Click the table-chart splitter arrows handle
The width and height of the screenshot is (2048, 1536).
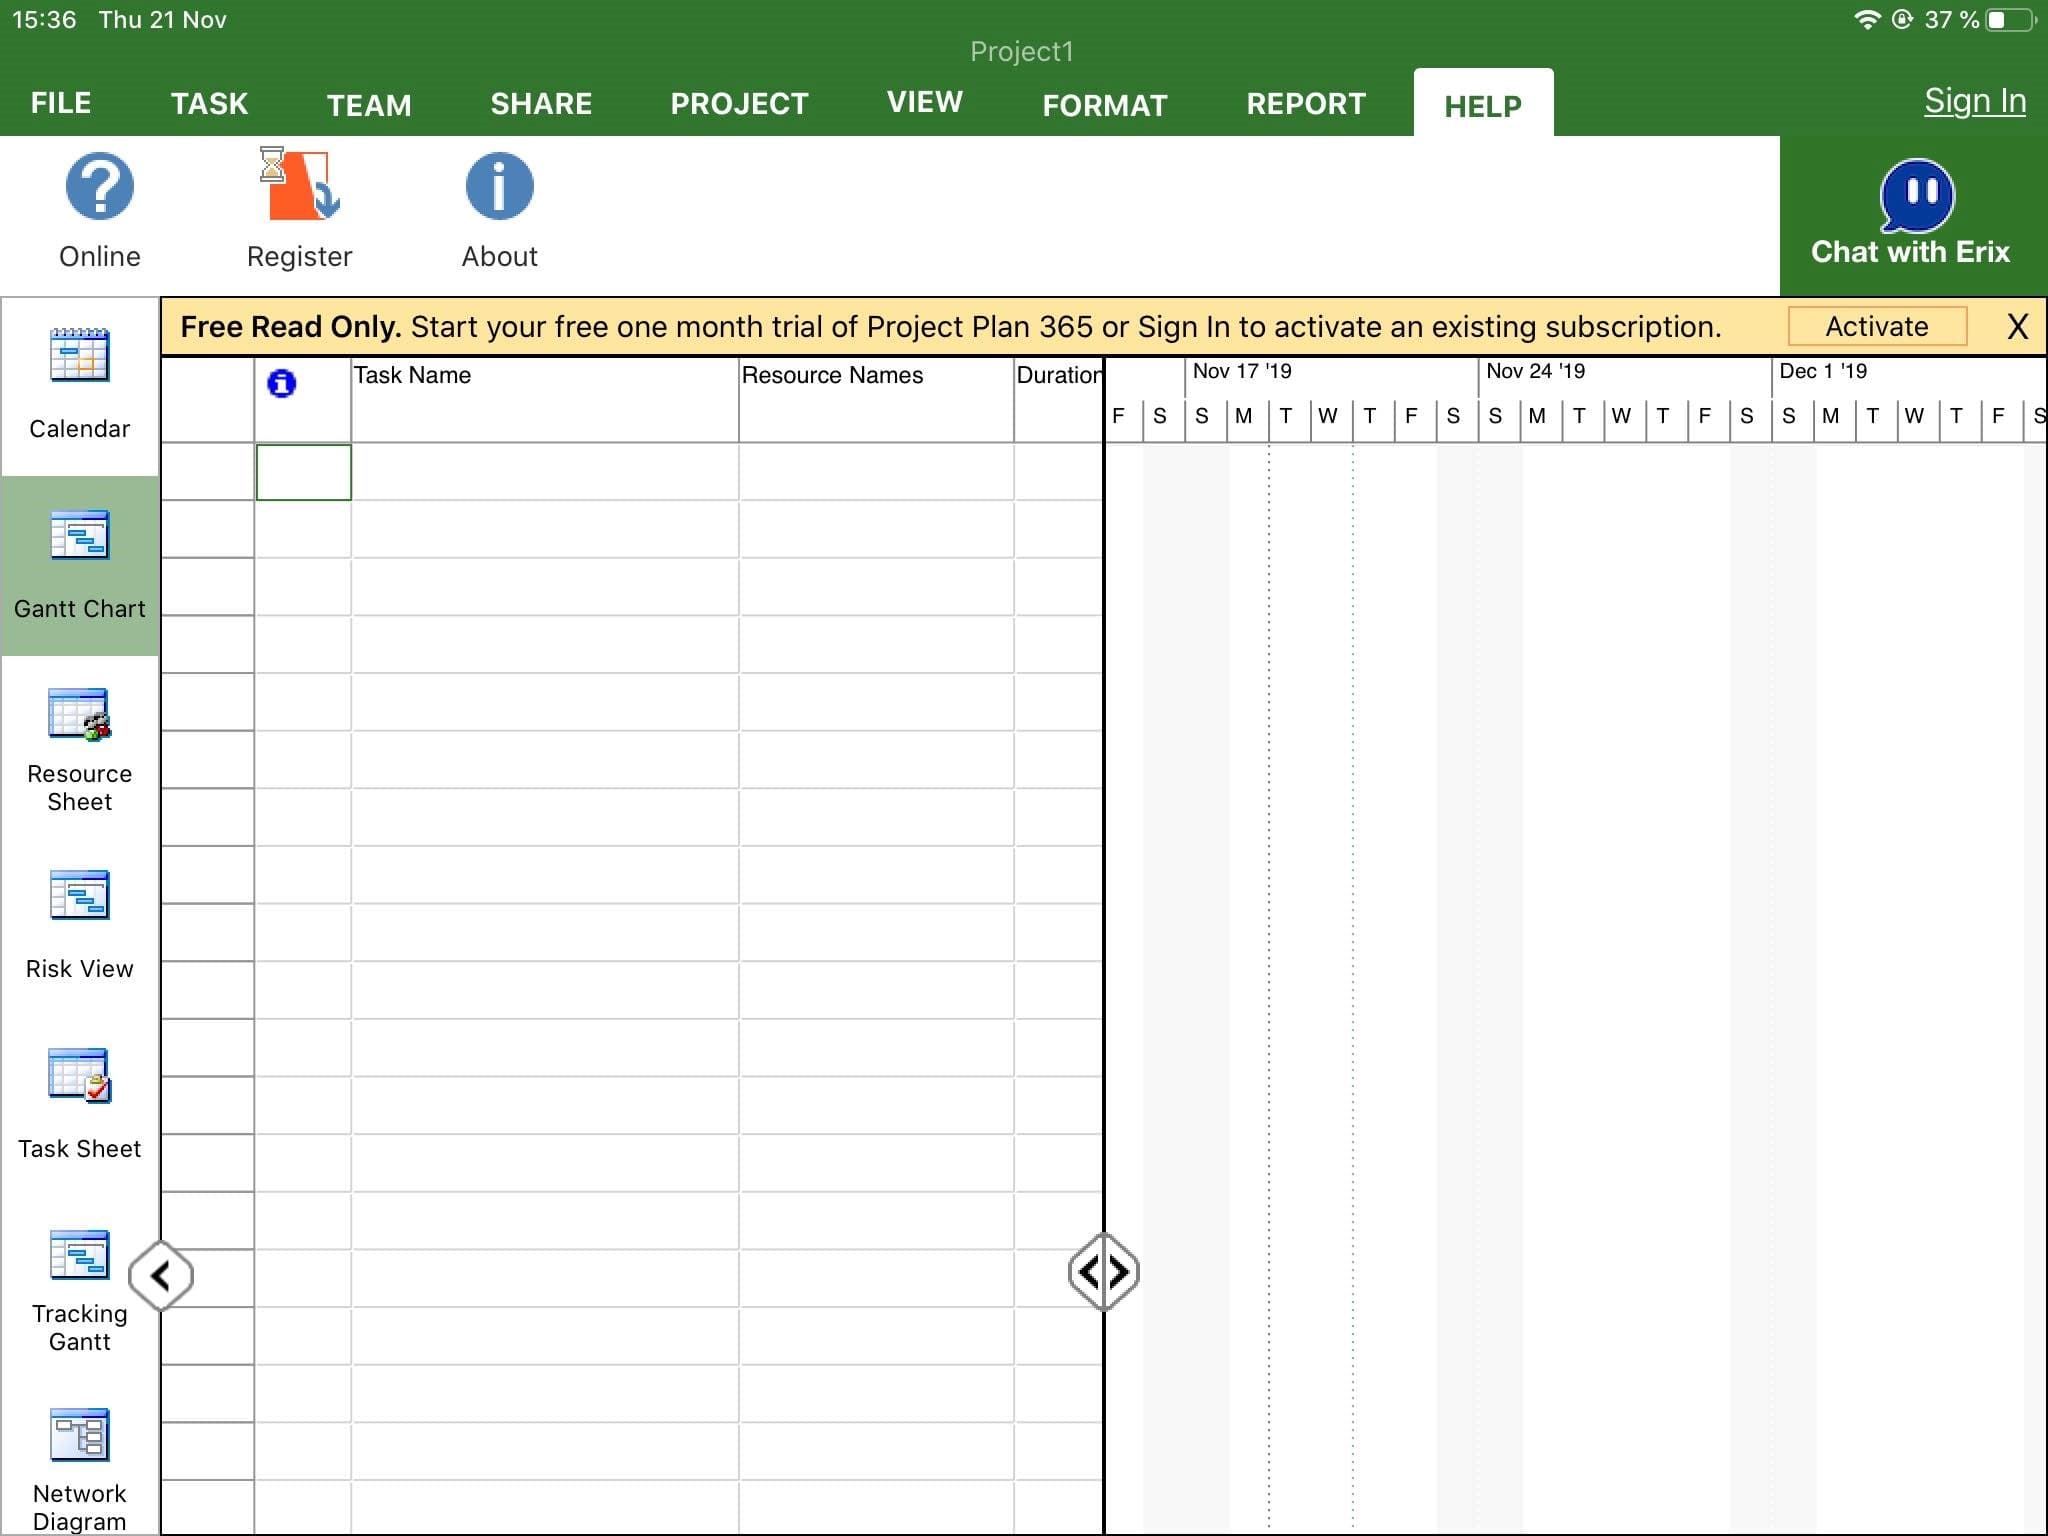[1103, 1272]
